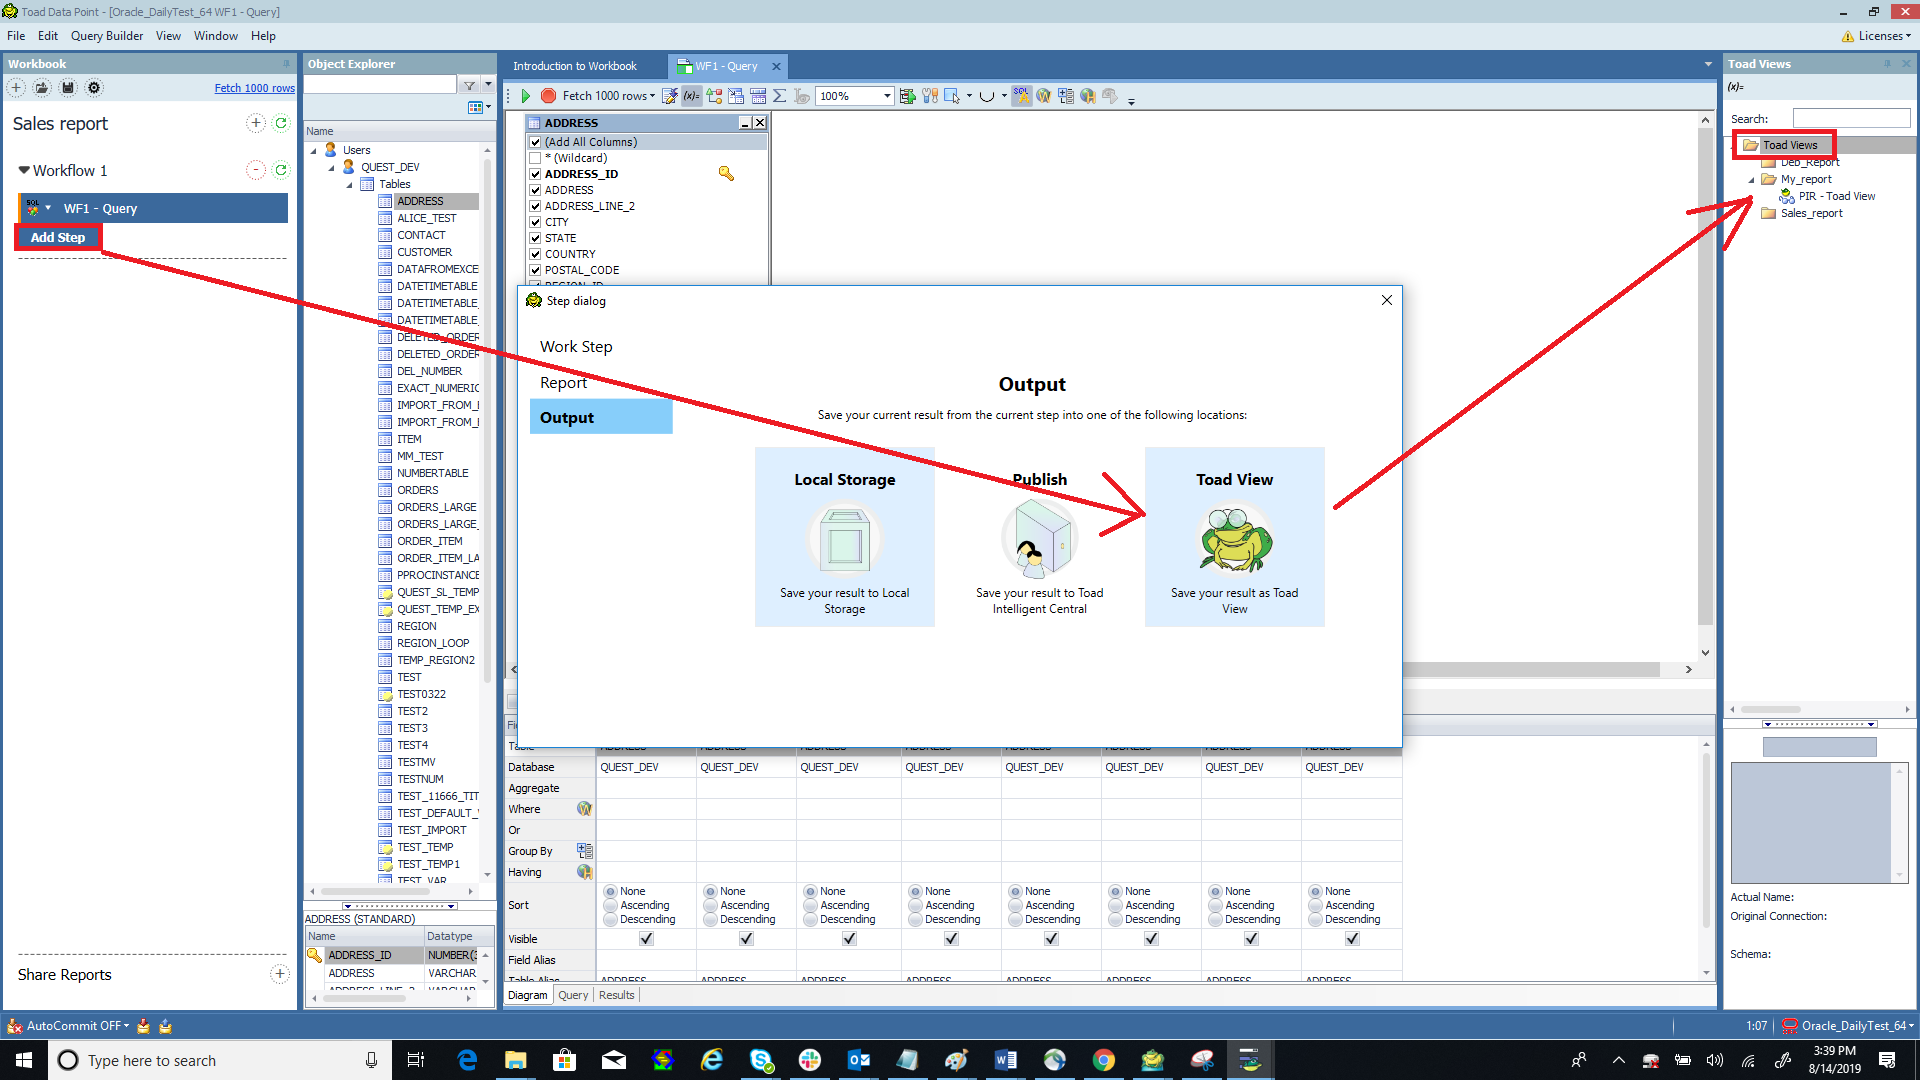Choose Toad View output option
The height and width of the screenshot is (1080, 1920).
tap(1235, 537)
